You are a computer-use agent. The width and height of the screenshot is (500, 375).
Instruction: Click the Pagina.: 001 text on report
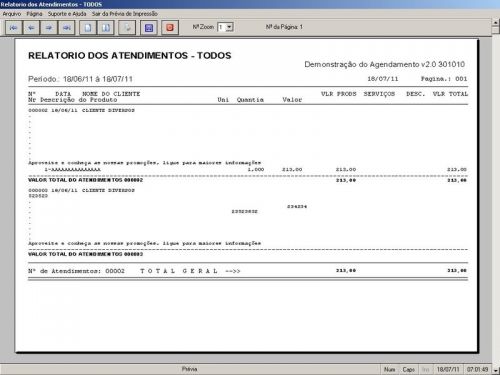444,79
